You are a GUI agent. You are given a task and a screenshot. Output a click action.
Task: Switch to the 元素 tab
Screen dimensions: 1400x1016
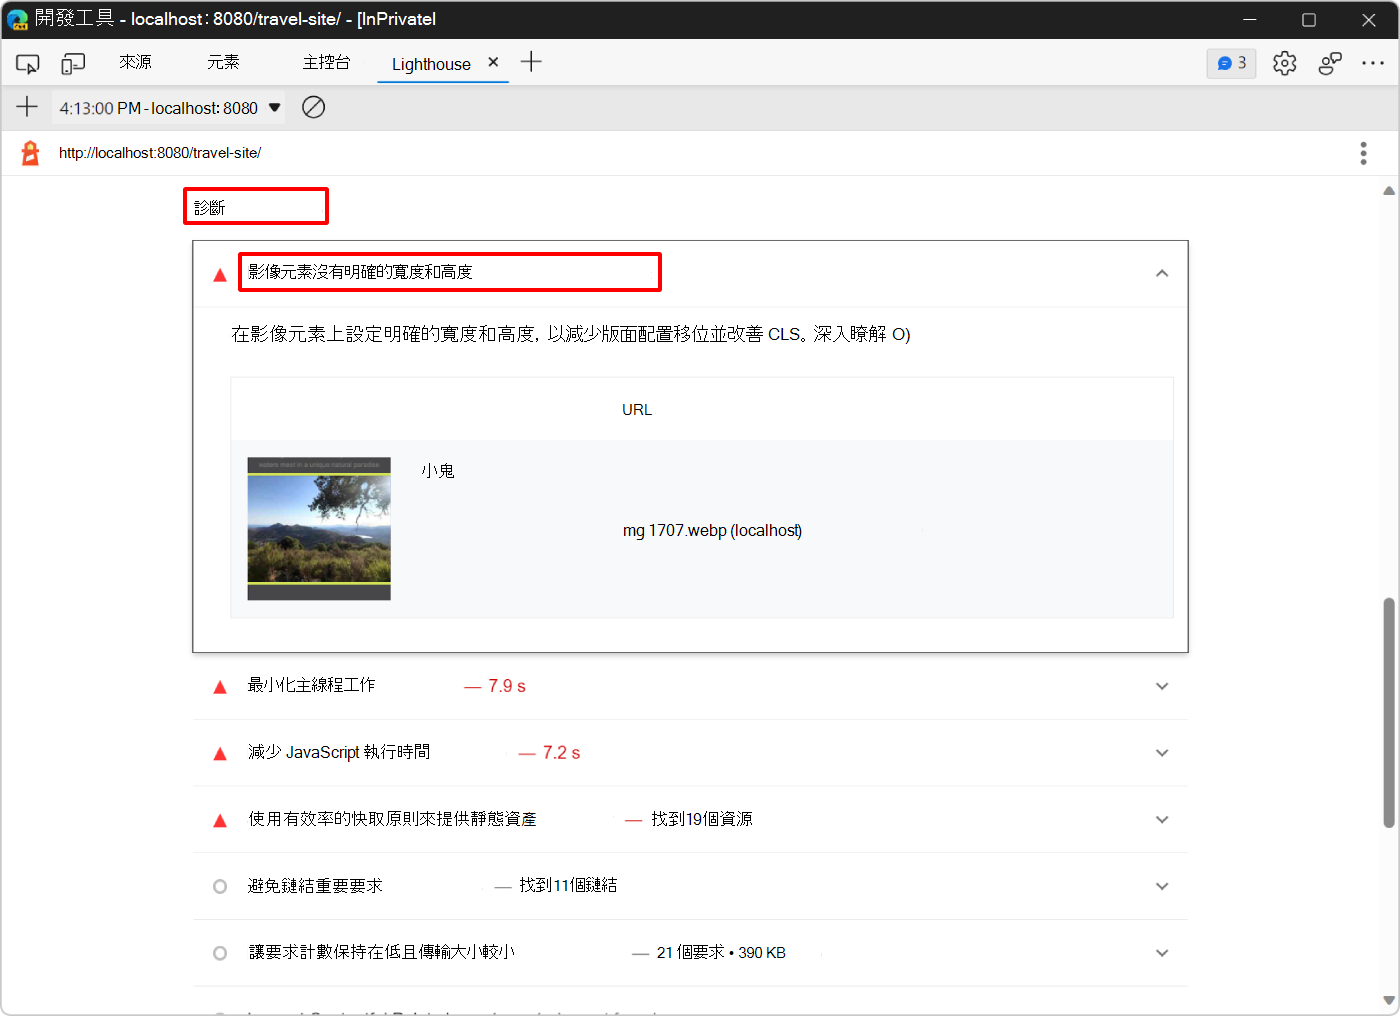click(222, 62)
